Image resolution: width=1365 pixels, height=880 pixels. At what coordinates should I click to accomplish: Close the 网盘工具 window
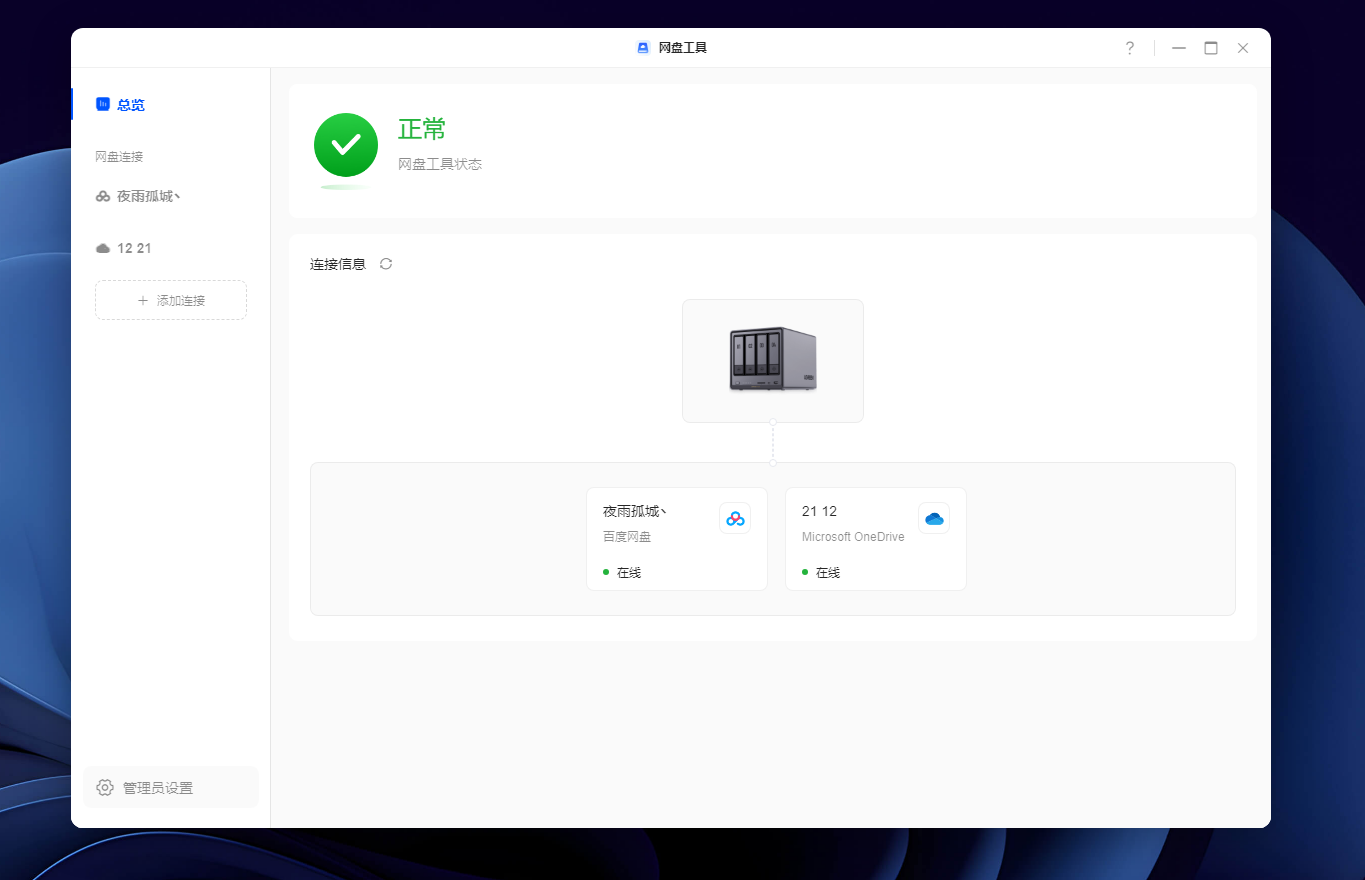coord(1243,48)
